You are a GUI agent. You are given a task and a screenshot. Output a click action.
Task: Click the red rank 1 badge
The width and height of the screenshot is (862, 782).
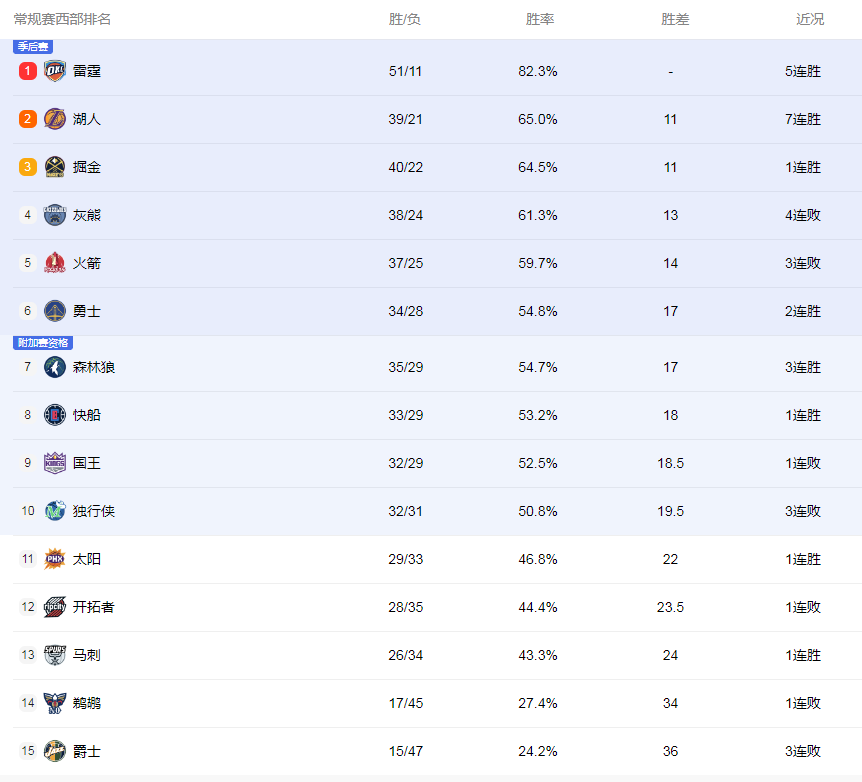(x=27, y=71)
